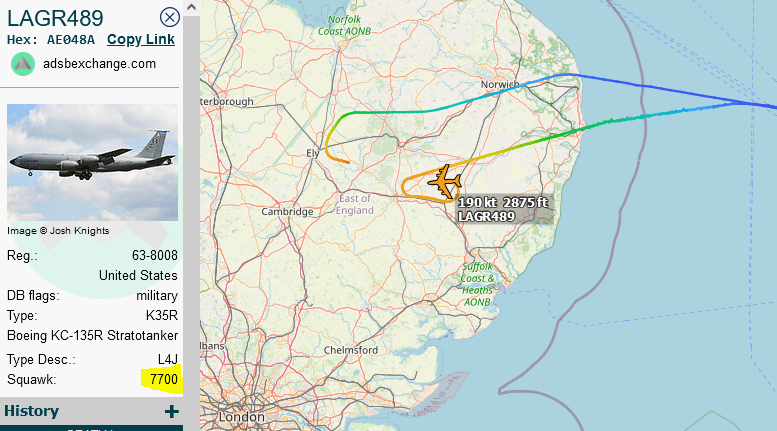Click the Copy Link hyperlink
Screen dimensions: 777x431
(141, 39)
